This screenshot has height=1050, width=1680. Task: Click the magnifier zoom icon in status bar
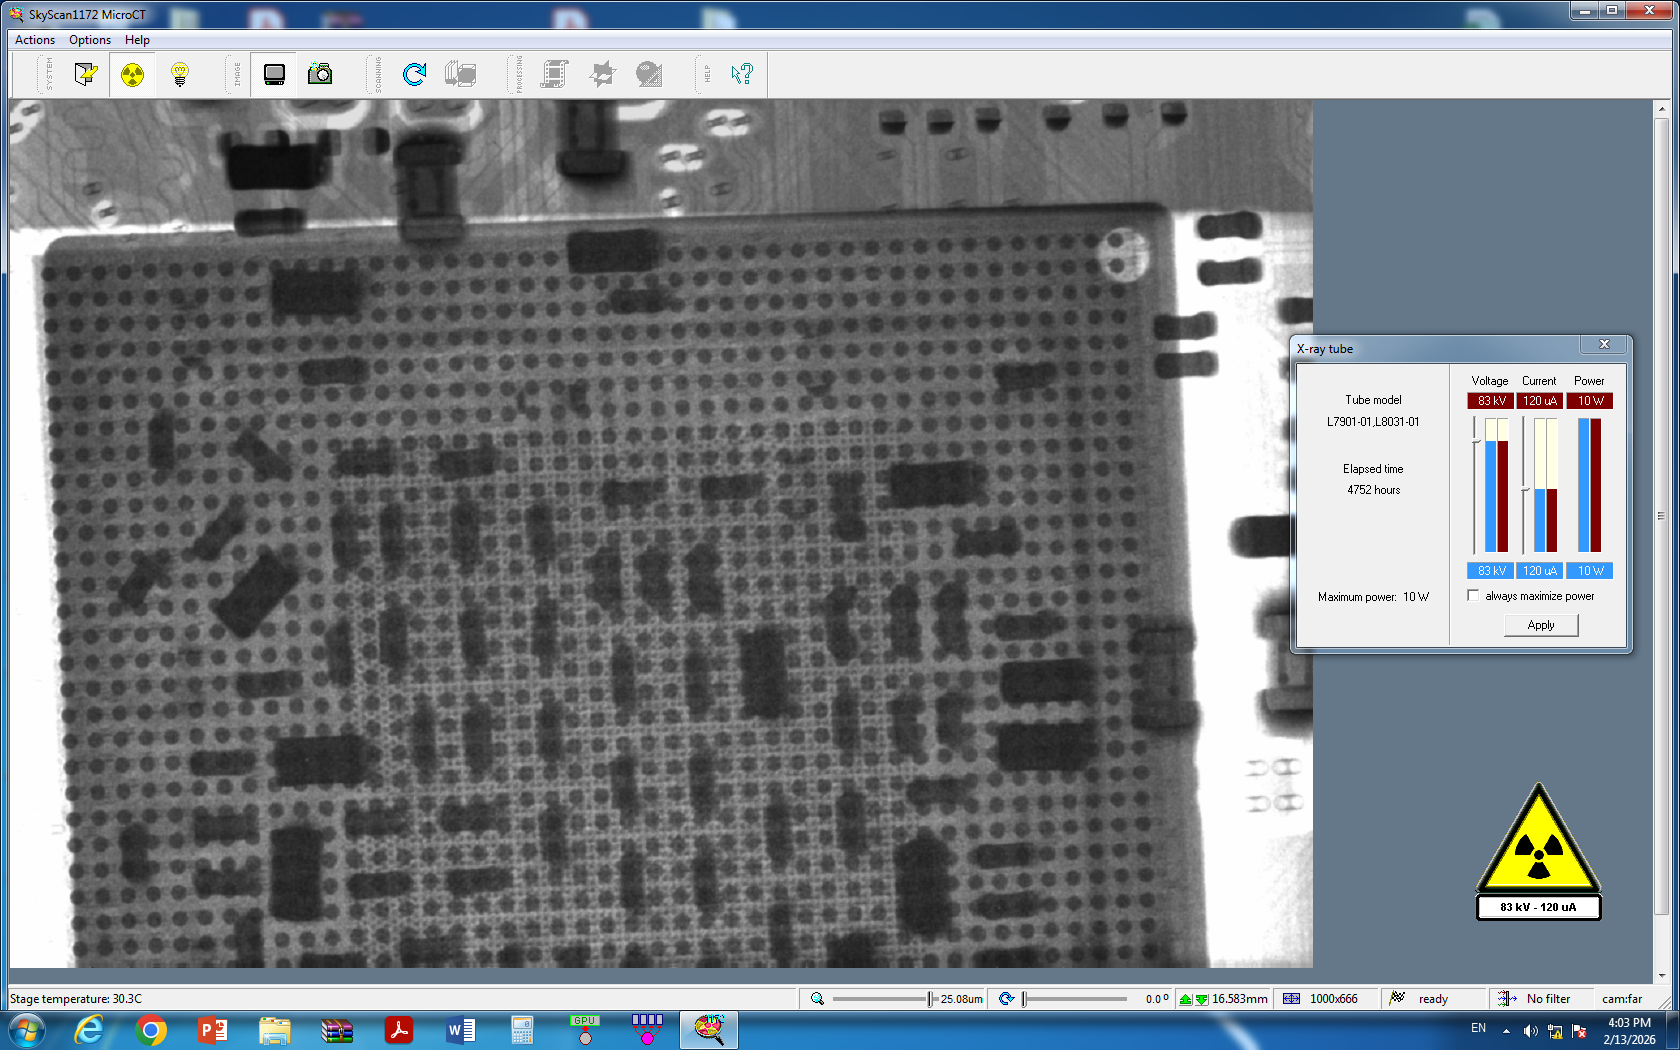[817, 999]
